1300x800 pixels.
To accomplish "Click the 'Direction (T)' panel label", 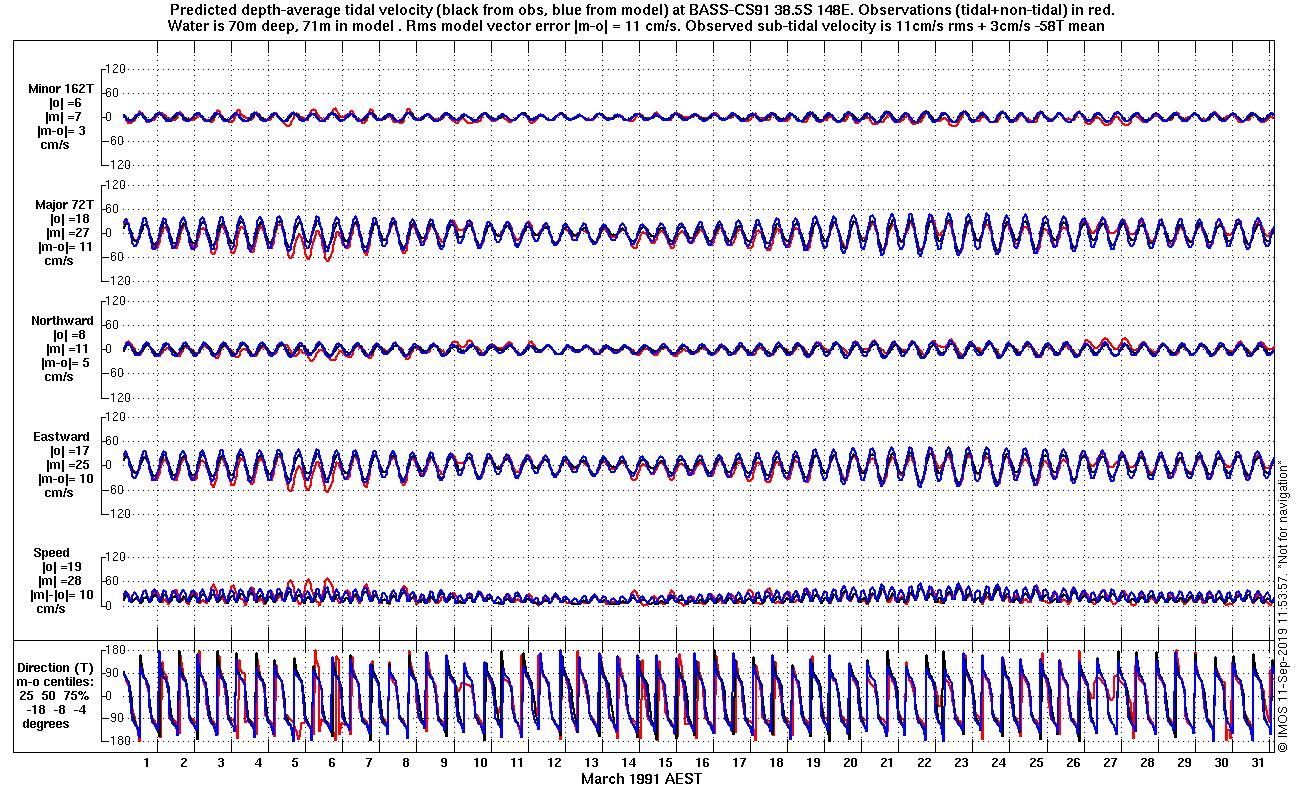I will 58,668.
